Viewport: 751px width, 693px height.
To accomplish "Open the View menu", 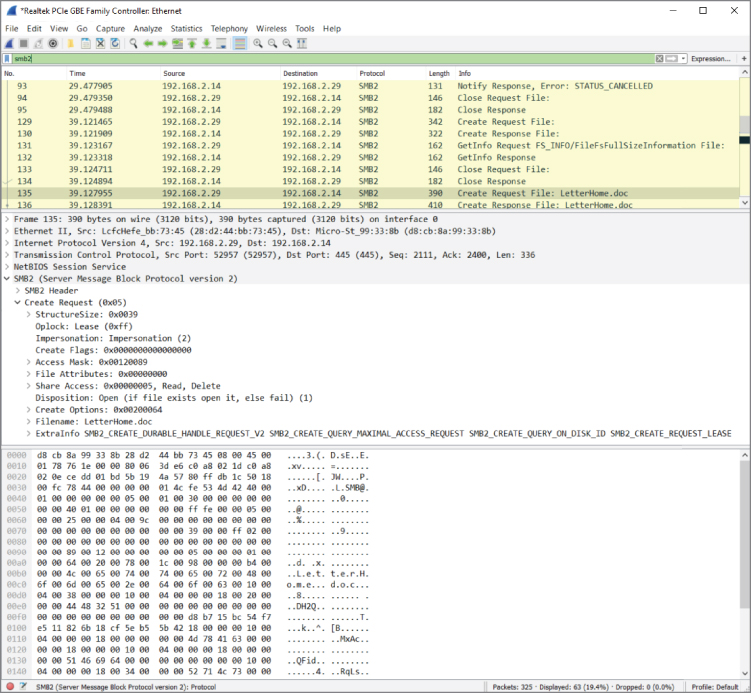I will (x=59, y=29).
